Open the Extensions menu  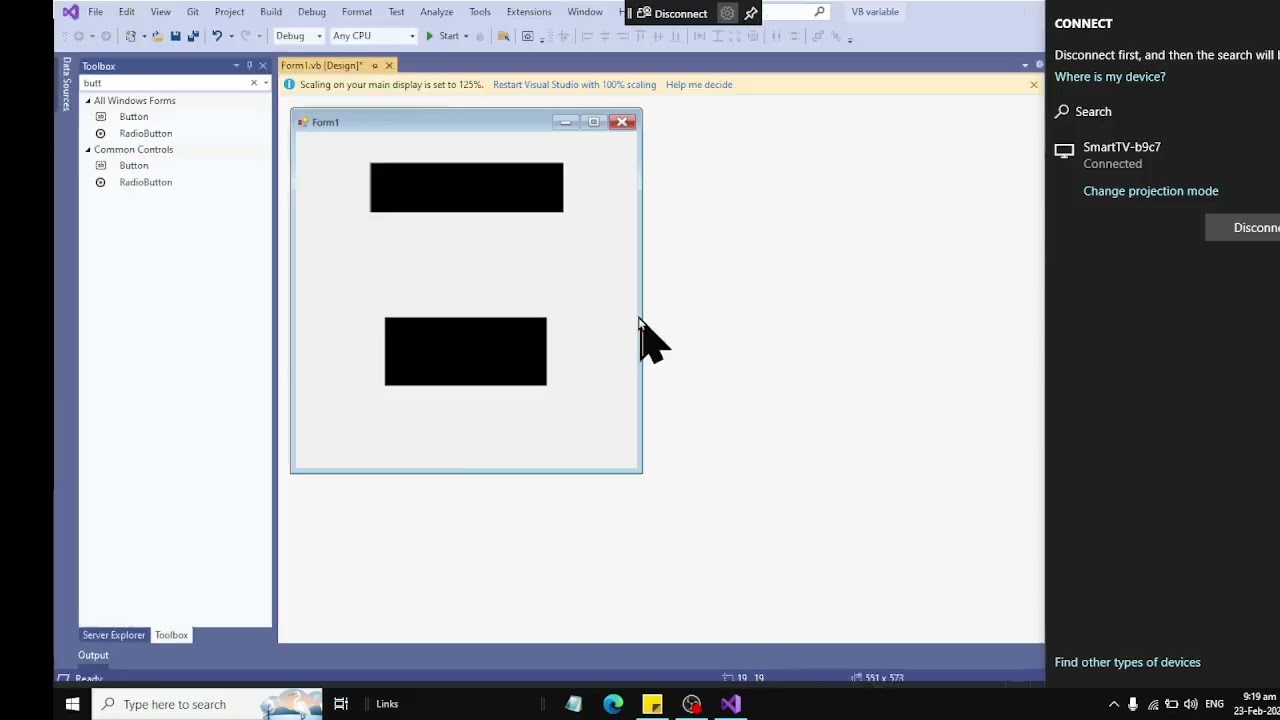click(x=529, y=12)
